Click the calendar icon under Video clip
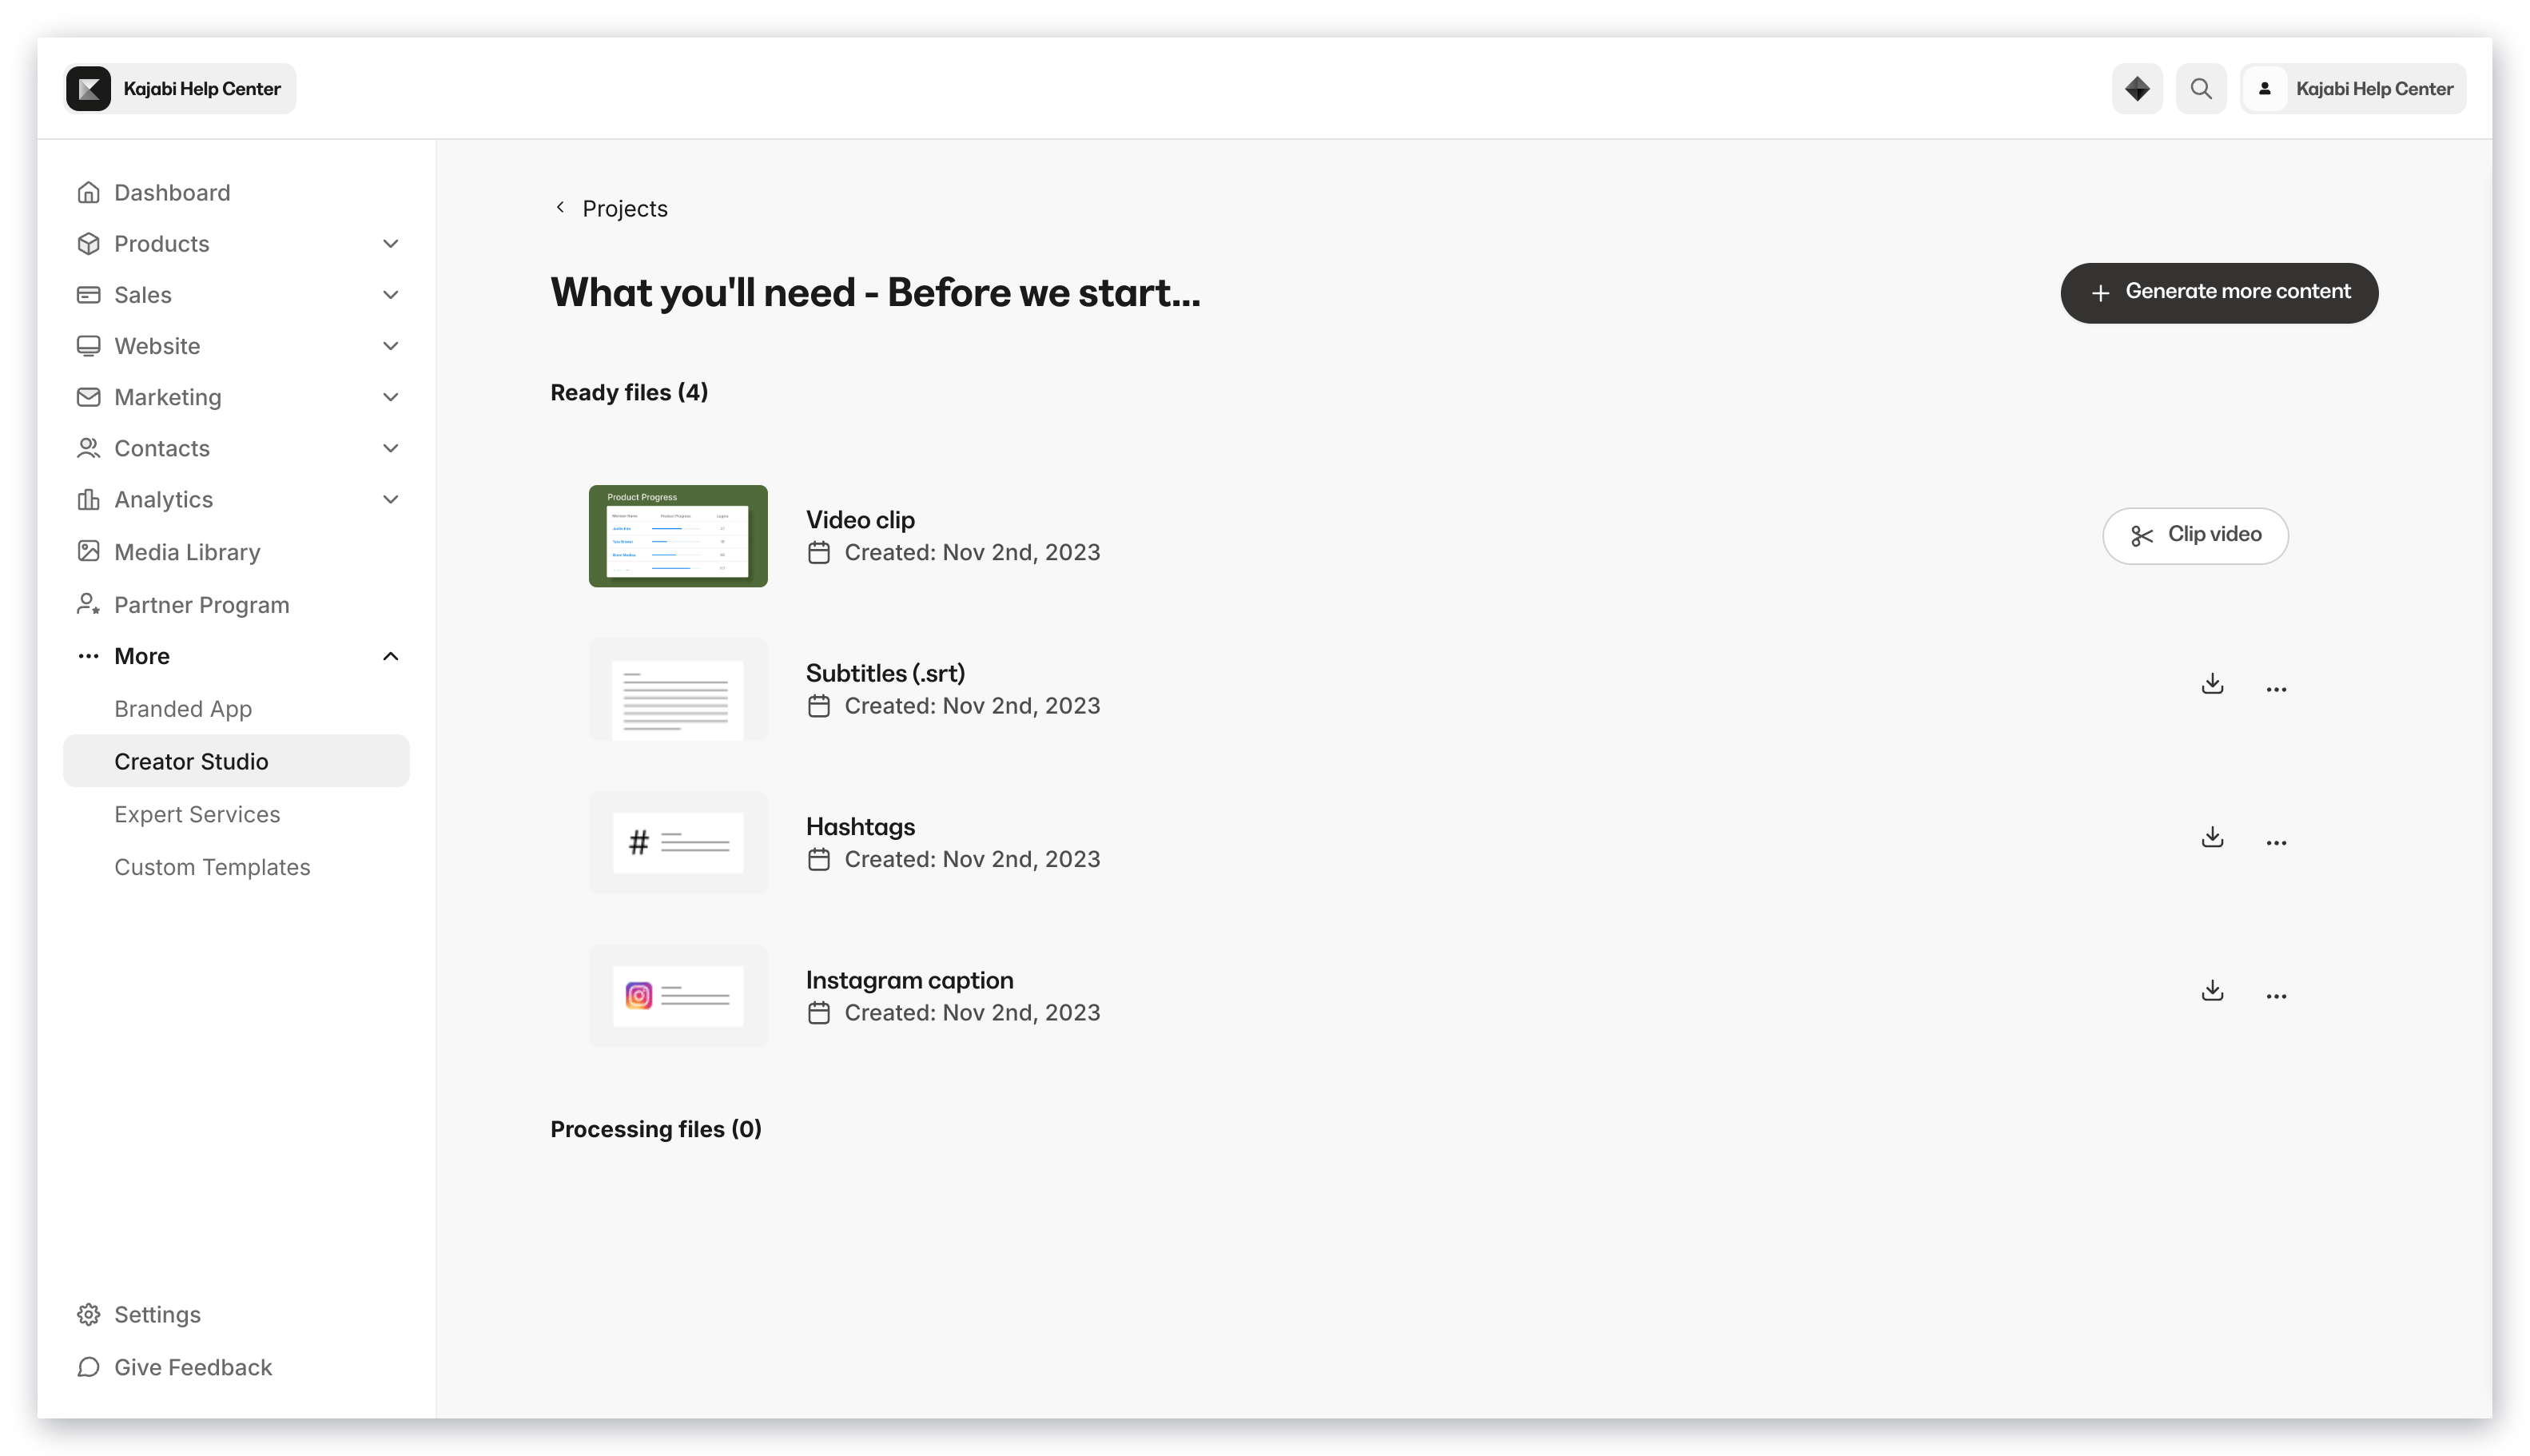 819,552
